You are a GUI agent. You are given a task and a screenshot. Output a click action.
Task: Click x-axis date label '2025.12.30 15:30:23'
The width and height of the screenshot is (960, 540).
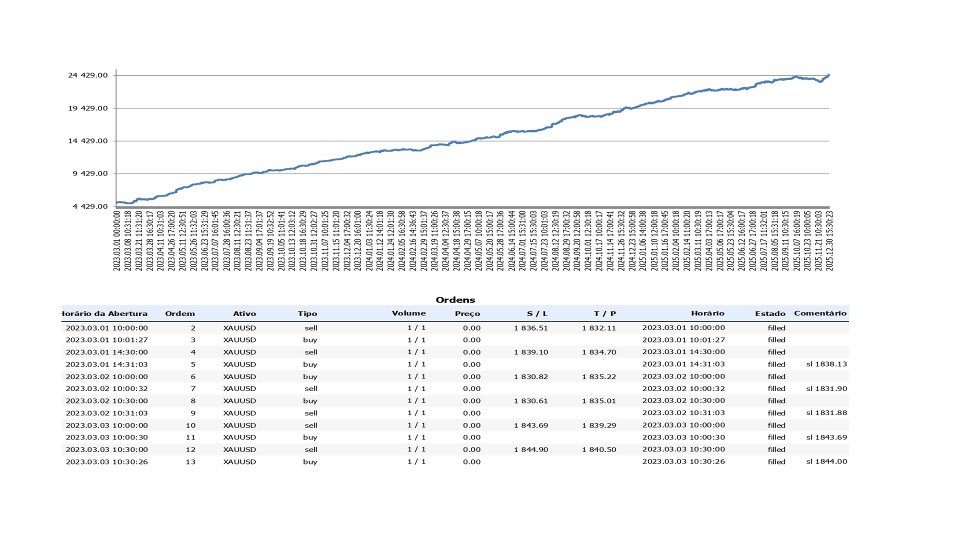[x=830, y=241]
